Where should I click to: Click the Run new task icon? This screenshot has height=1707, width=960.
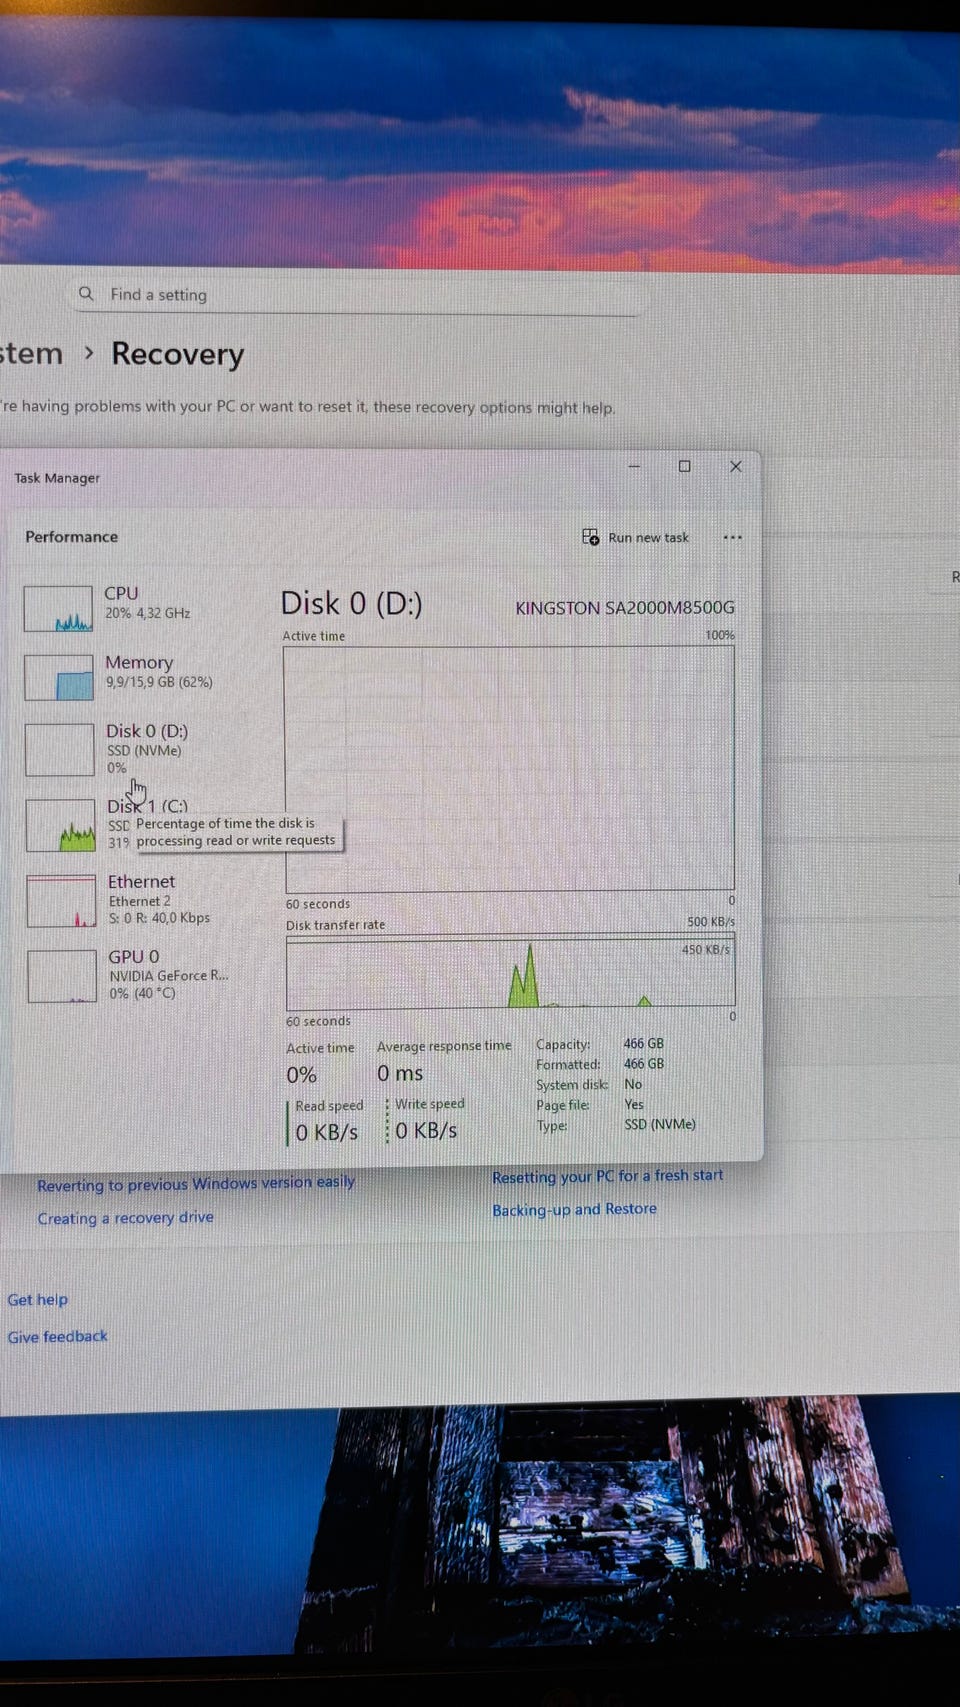coord(590,537)
